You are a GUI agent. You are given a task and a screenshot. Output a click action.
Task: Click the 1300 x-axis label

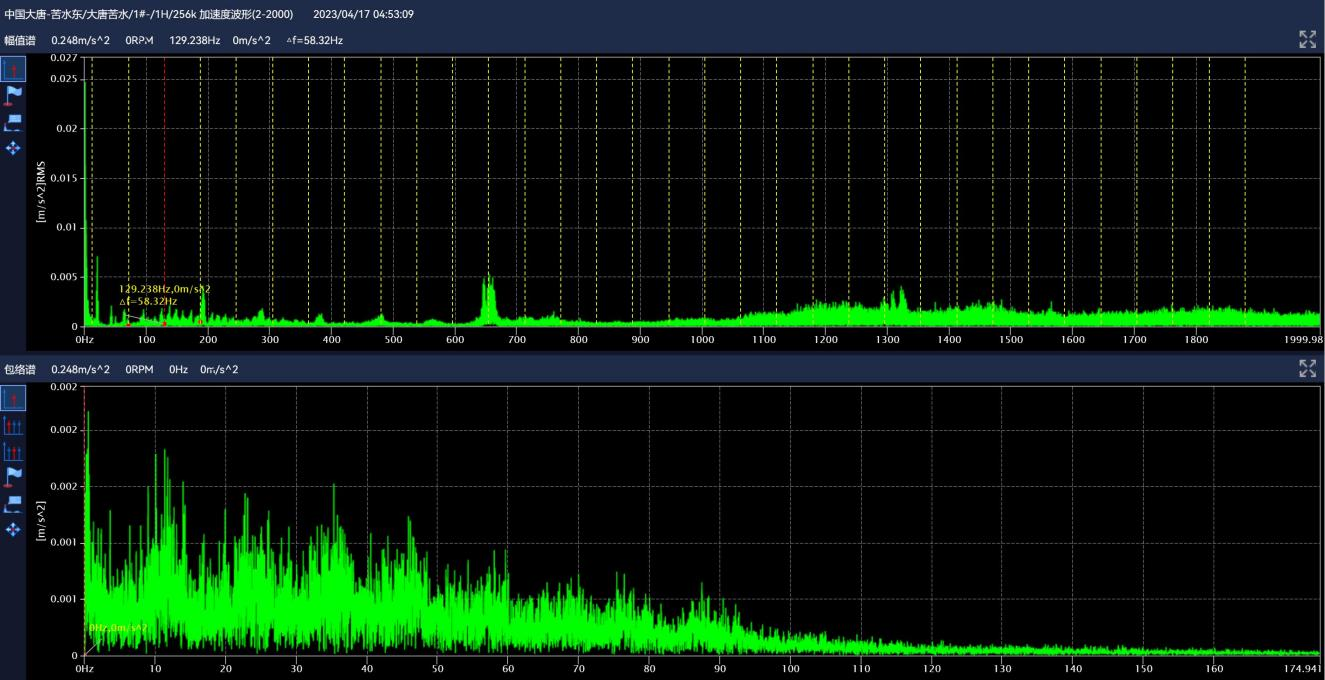point(887,340)
